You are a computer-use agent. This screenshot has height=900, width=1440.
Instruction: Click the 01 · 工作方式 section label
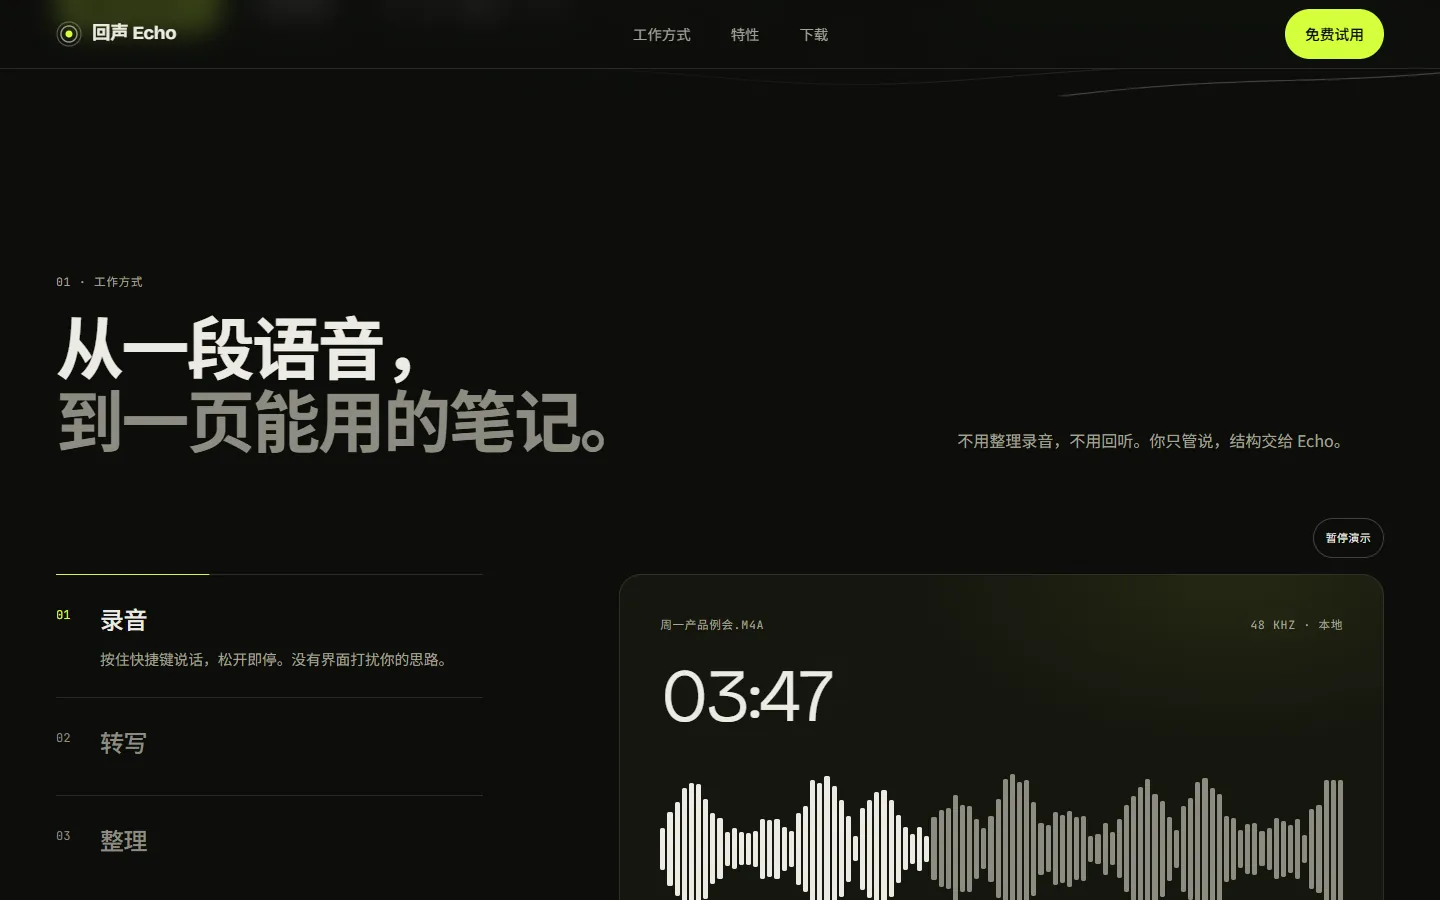click(99, 282)
